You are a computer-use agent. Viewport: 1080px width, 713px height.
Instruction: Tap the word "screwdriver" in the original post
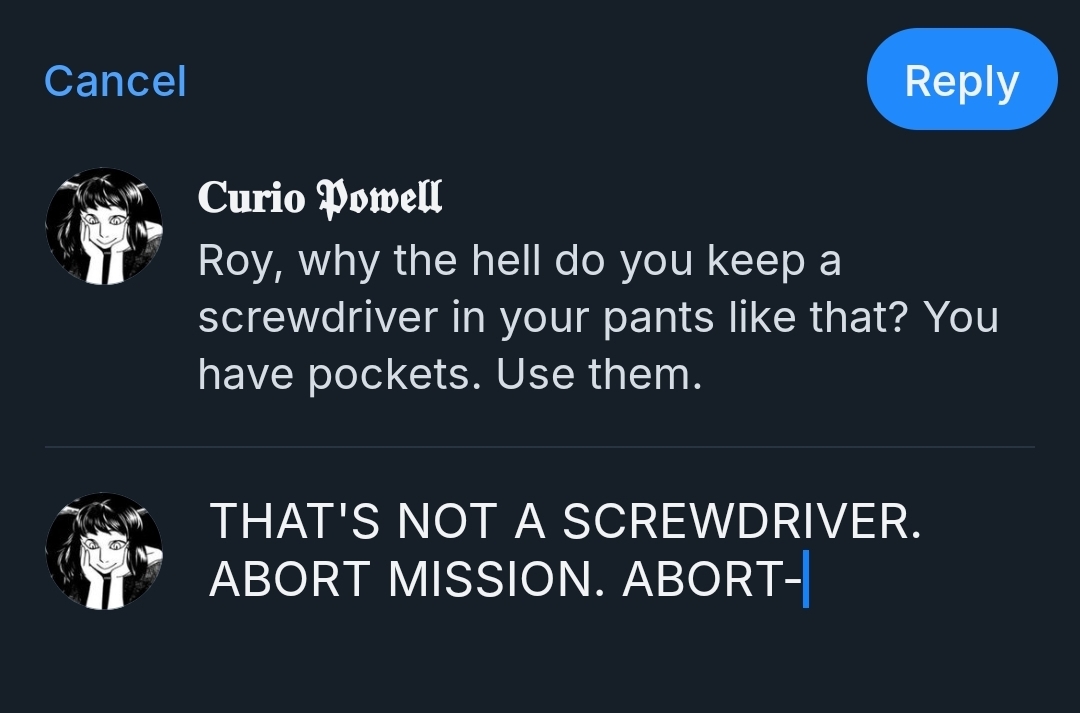coord(318,318)
